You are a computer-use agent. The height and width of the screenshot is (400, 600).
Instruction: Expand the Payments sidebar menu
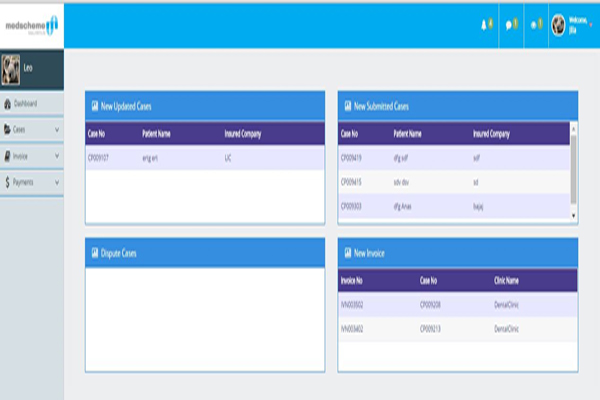[x=32, y=182]
